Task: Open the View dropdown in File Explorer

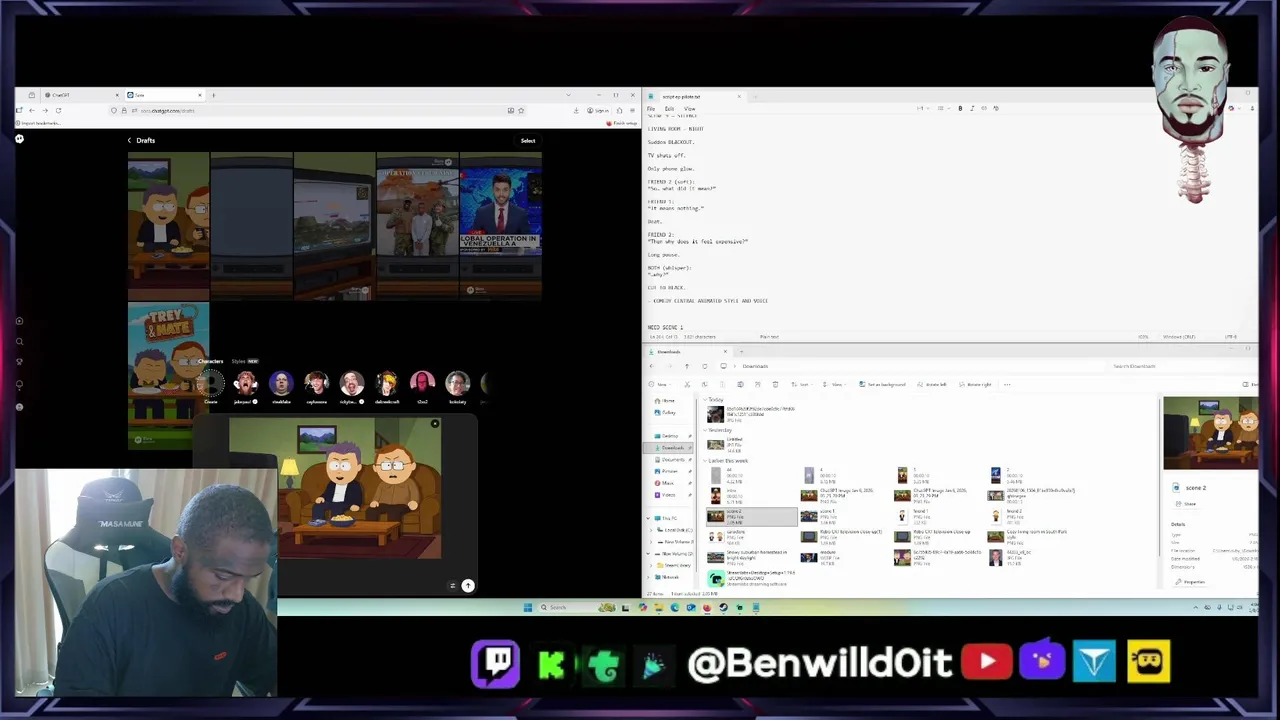Action: pos(836,384)
